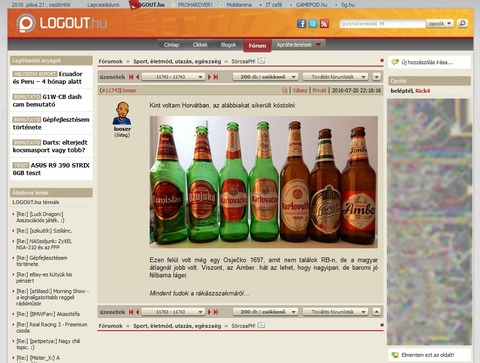Open the Blogok tab
This screenshot has width=480, height=363.
(228, 45)
